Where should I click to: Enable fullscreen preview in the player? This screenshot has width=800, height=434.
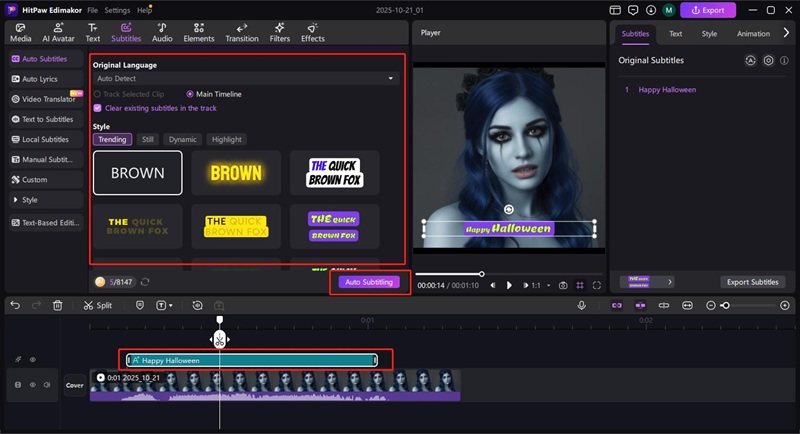[x=597, y=285]
